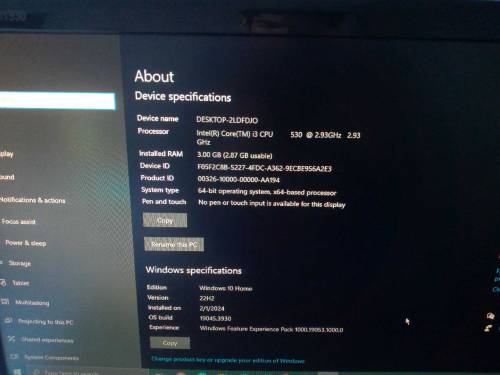Select installed RAM value 3.00 GB
Viewport: 500px width, 375px height.
pyautogui.click(x=235, y=155)
